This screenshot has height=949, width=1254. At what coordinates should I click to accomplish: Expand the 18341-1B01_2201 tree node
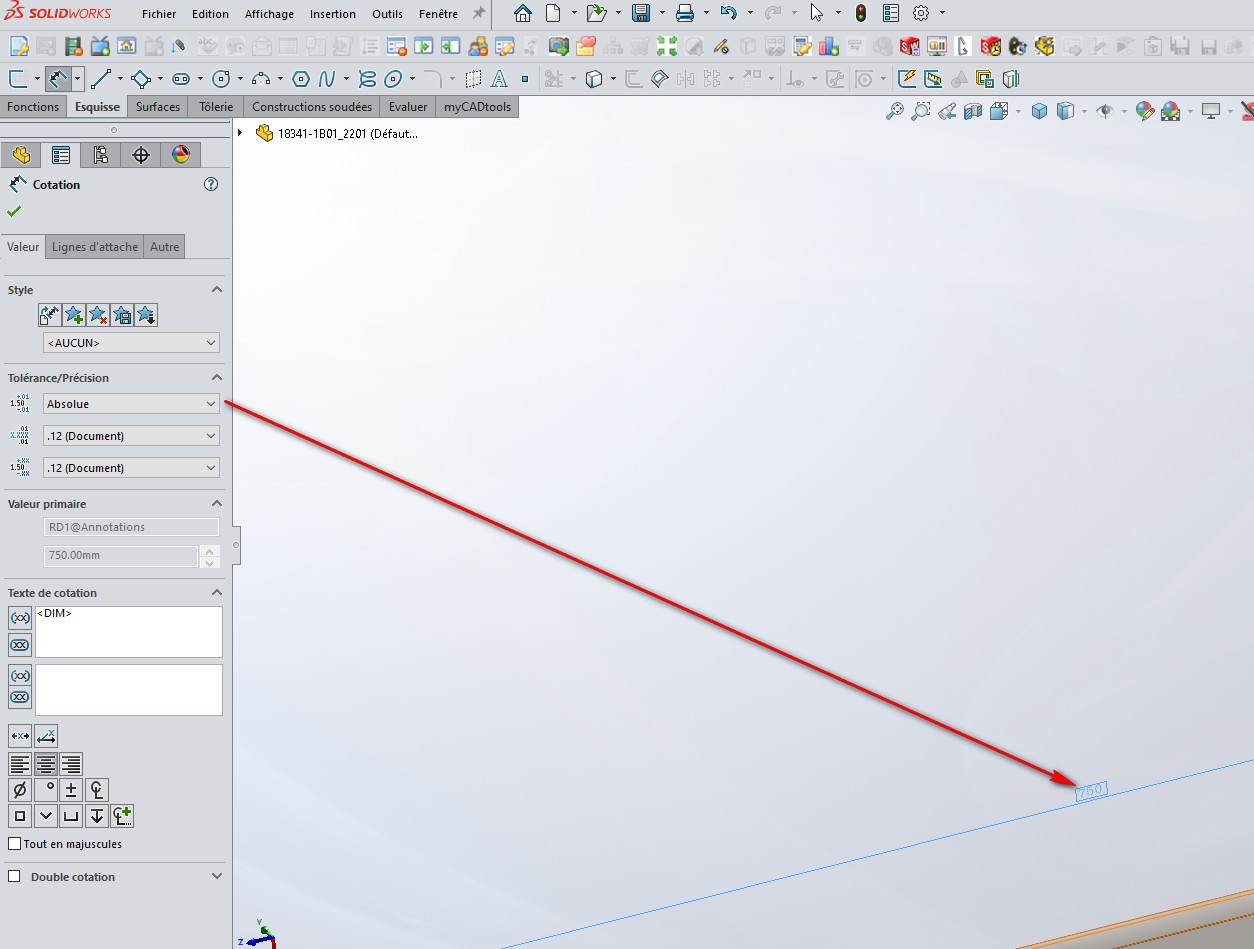coord(240,133)
